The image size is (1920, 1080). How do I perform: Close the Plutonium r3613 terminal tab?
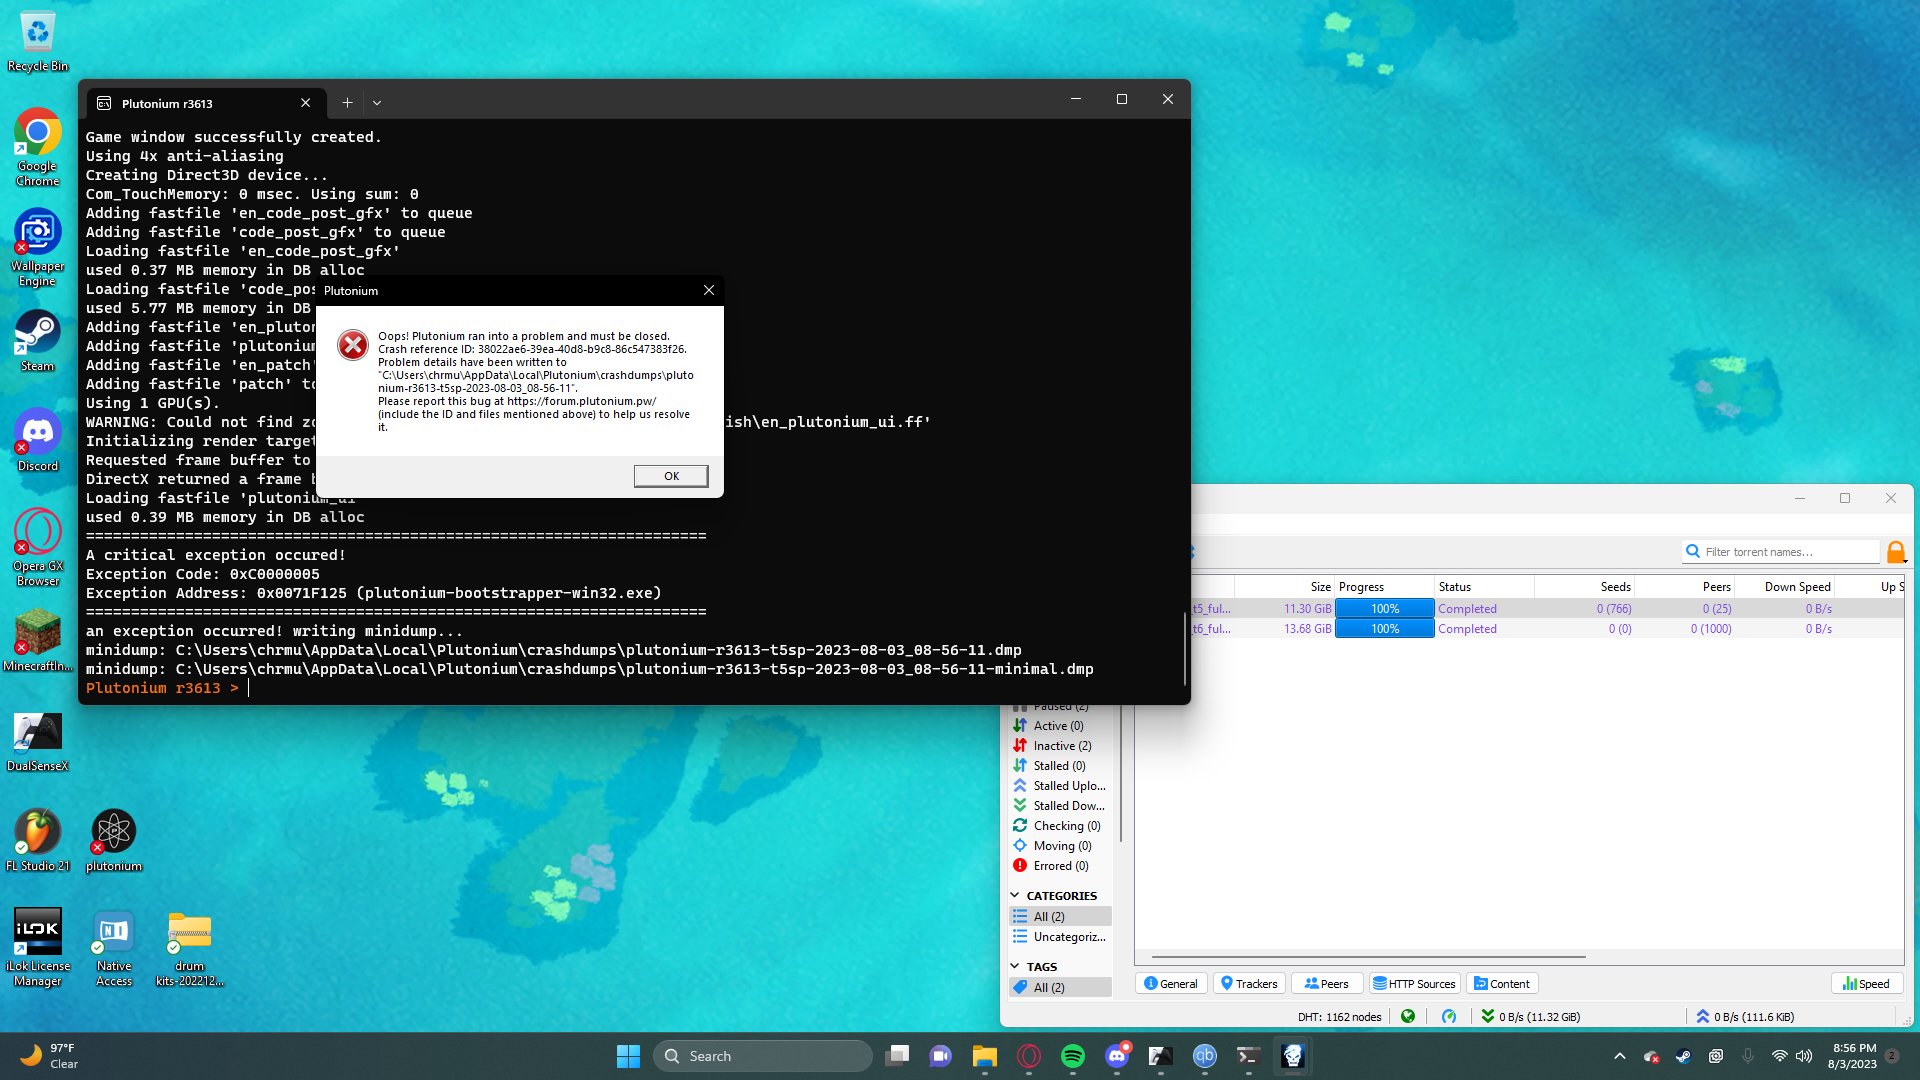306,103
